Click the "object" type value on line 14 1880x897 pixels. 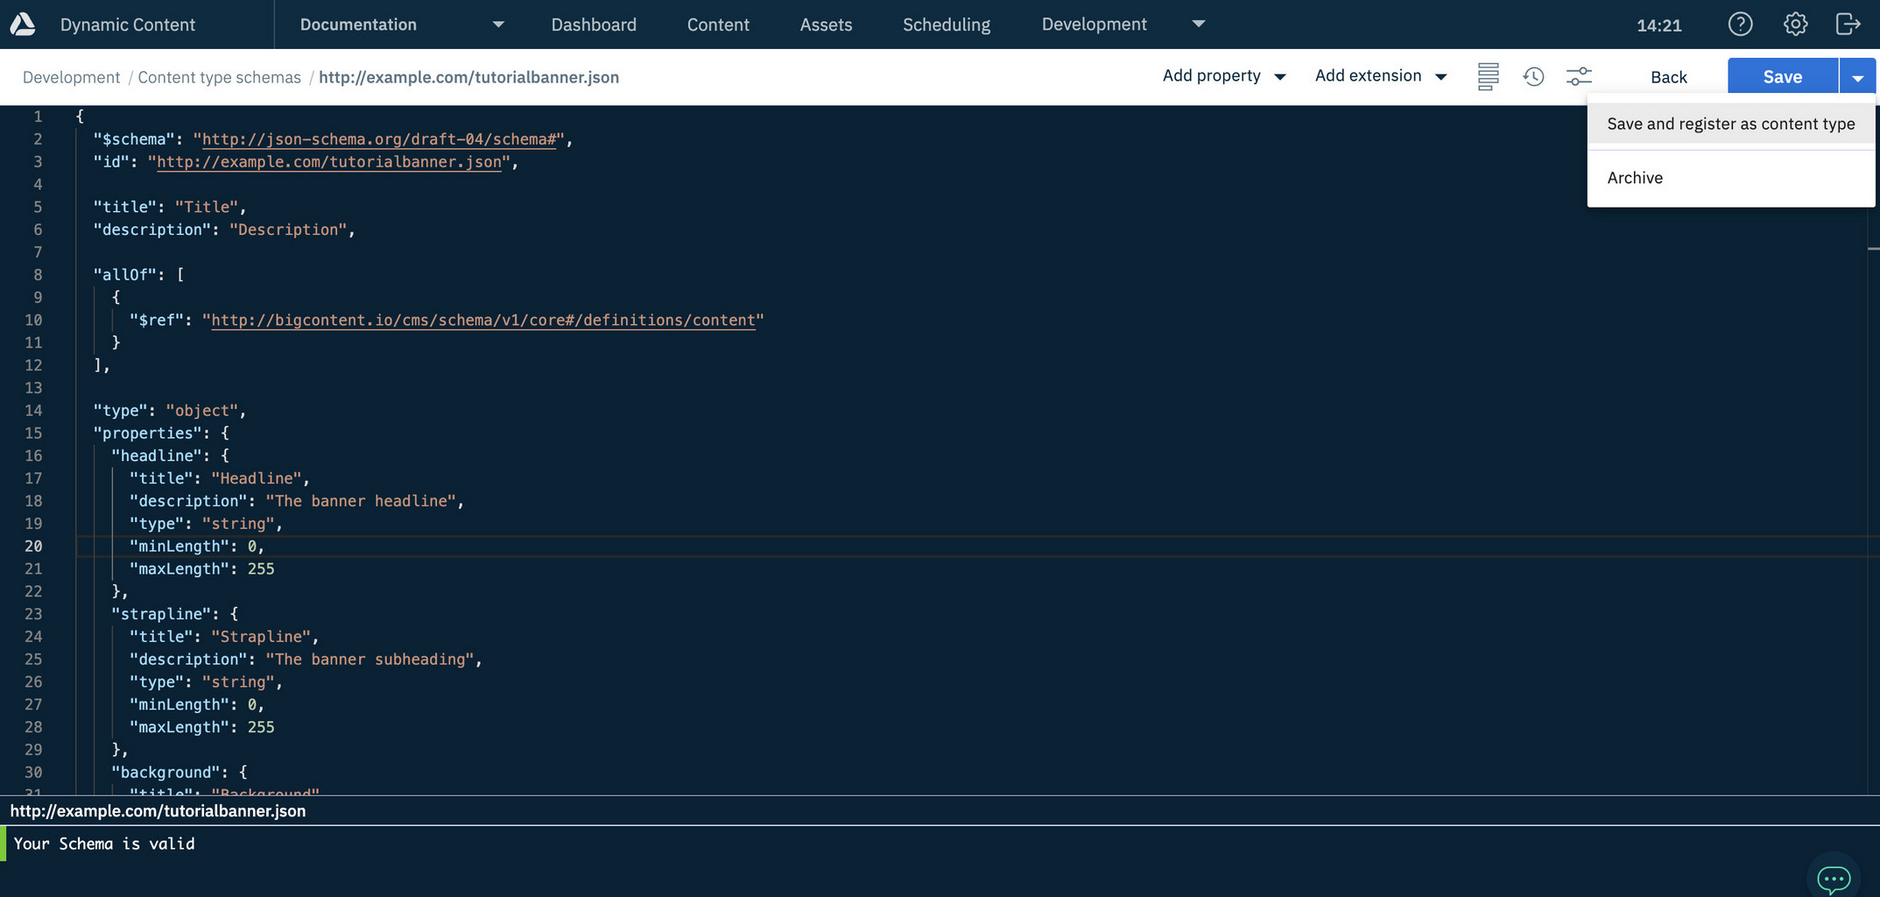coord(202,410)
